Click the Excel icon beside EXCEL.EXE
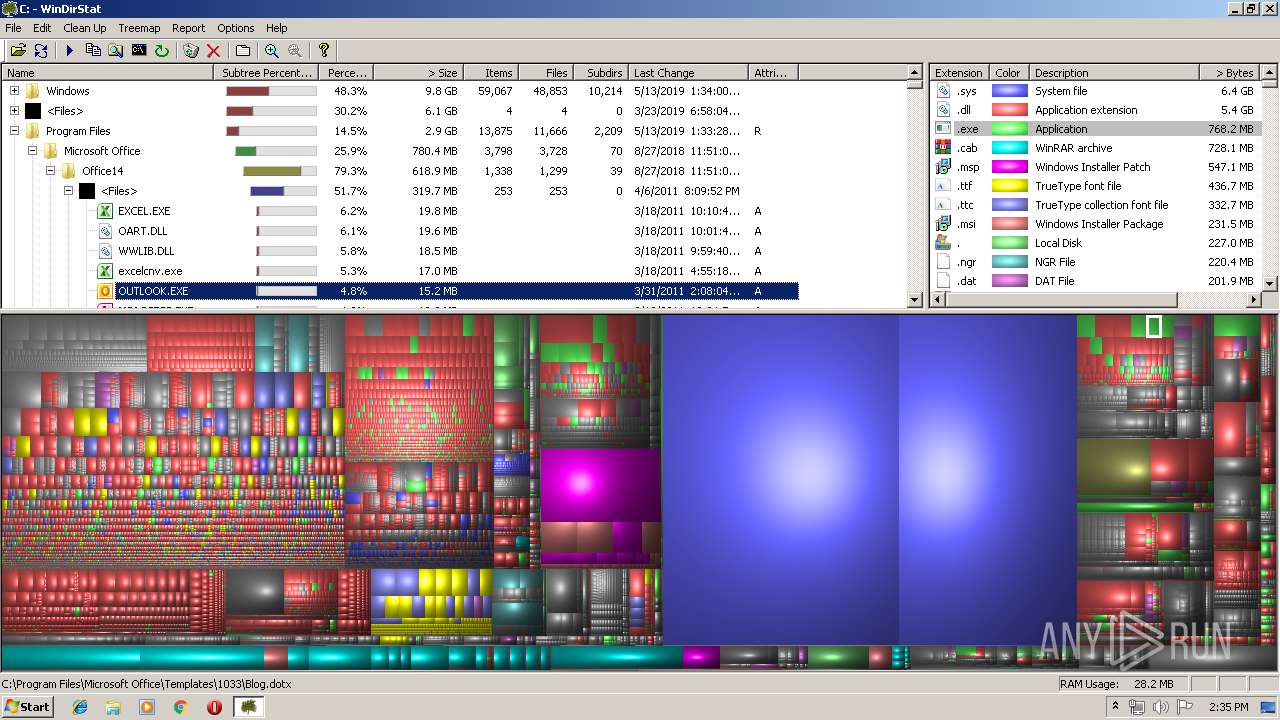This screenshot has width=1280, height=720. point(105,211)
